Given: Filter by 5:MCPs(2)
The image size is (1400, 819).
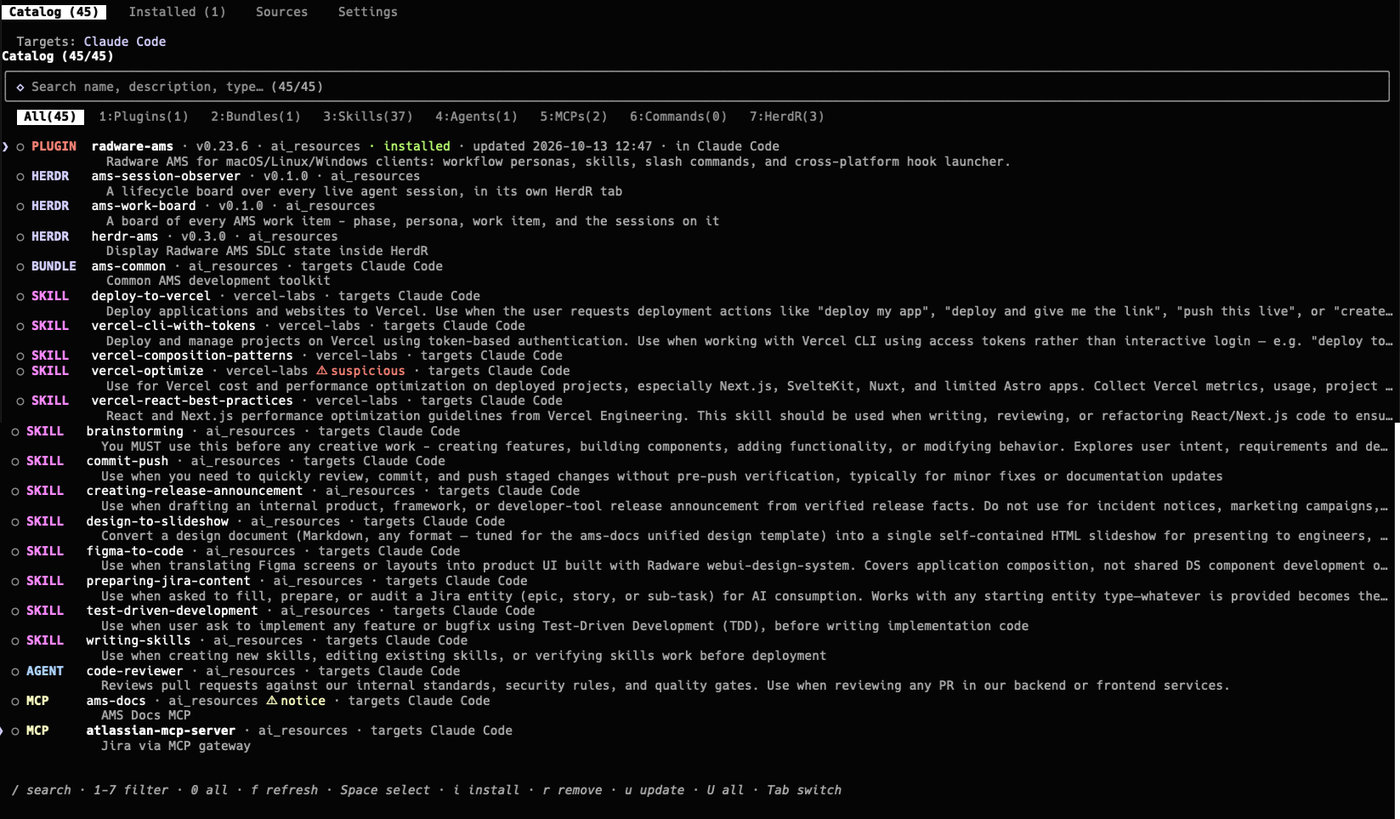Looking at the screenshot, I should click(x=573, y=117).
